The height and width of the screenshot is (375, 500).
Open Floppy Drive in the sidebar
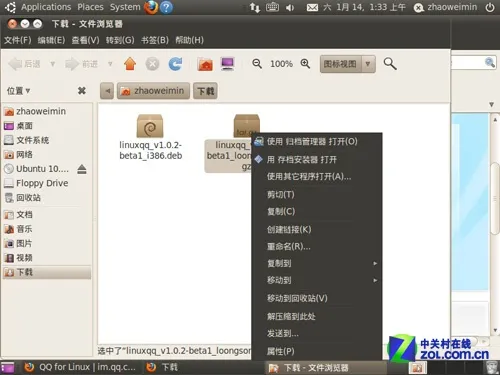click(47, 183)
